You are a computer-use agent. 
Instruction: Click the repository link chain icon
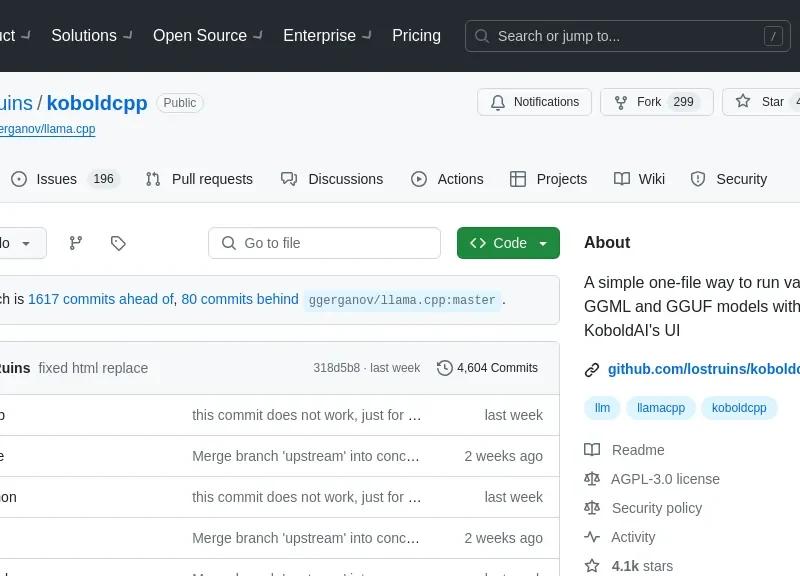pos(592,369)
